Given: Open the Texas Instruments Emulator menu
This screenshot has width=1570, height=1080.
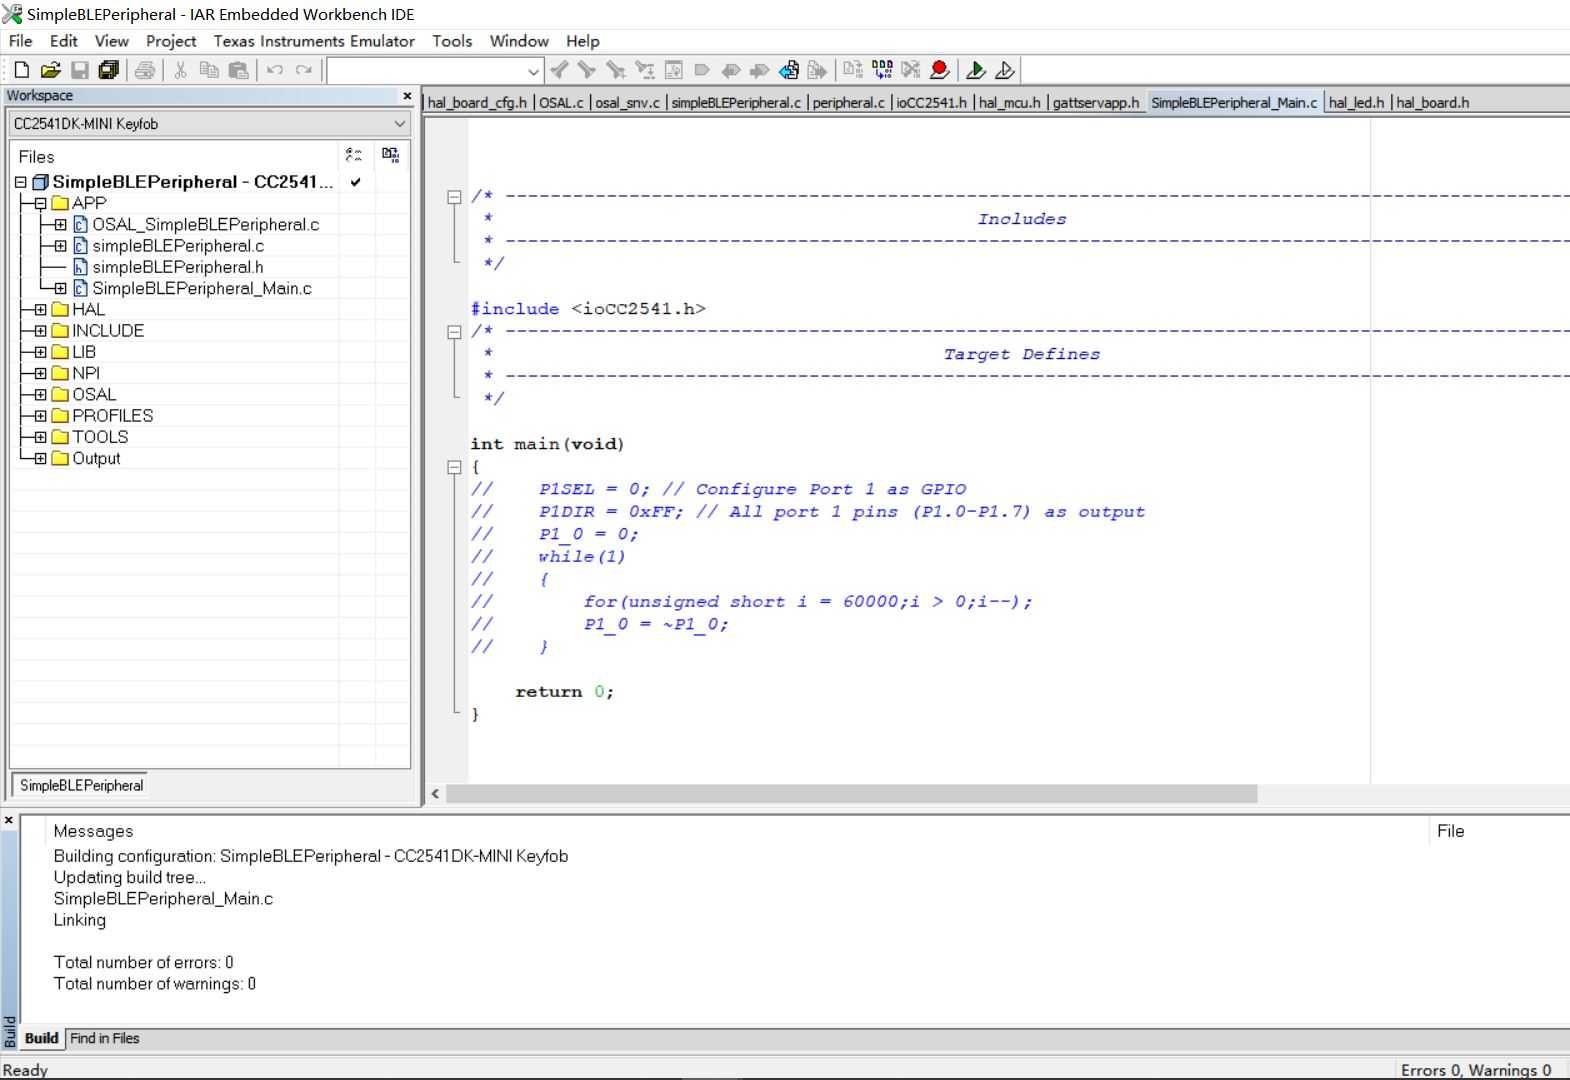Looking at the screenshot, I should coord(314,41).
